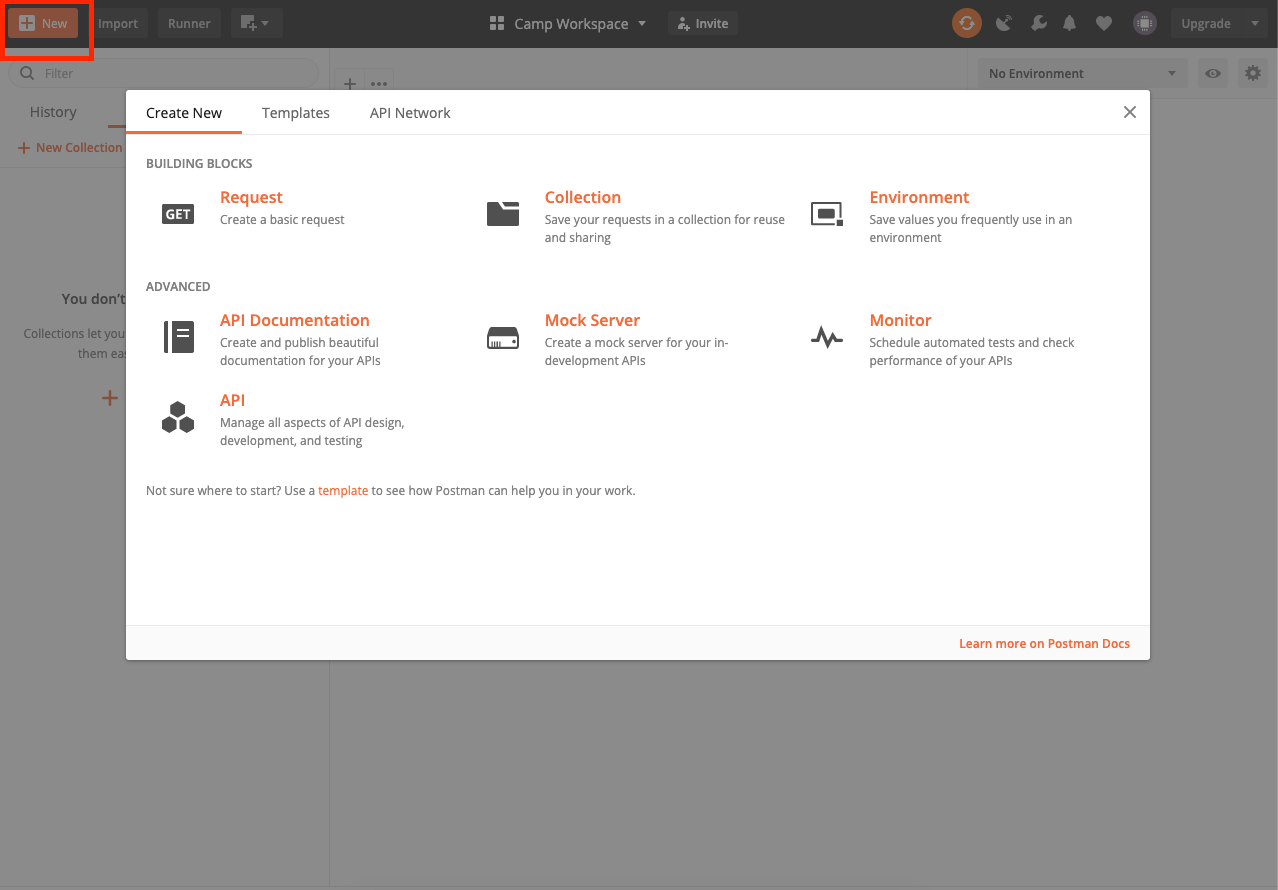Switch to the API Network tab
The width and height of the screenshot is (1278, 890).
tap(410, 113)
